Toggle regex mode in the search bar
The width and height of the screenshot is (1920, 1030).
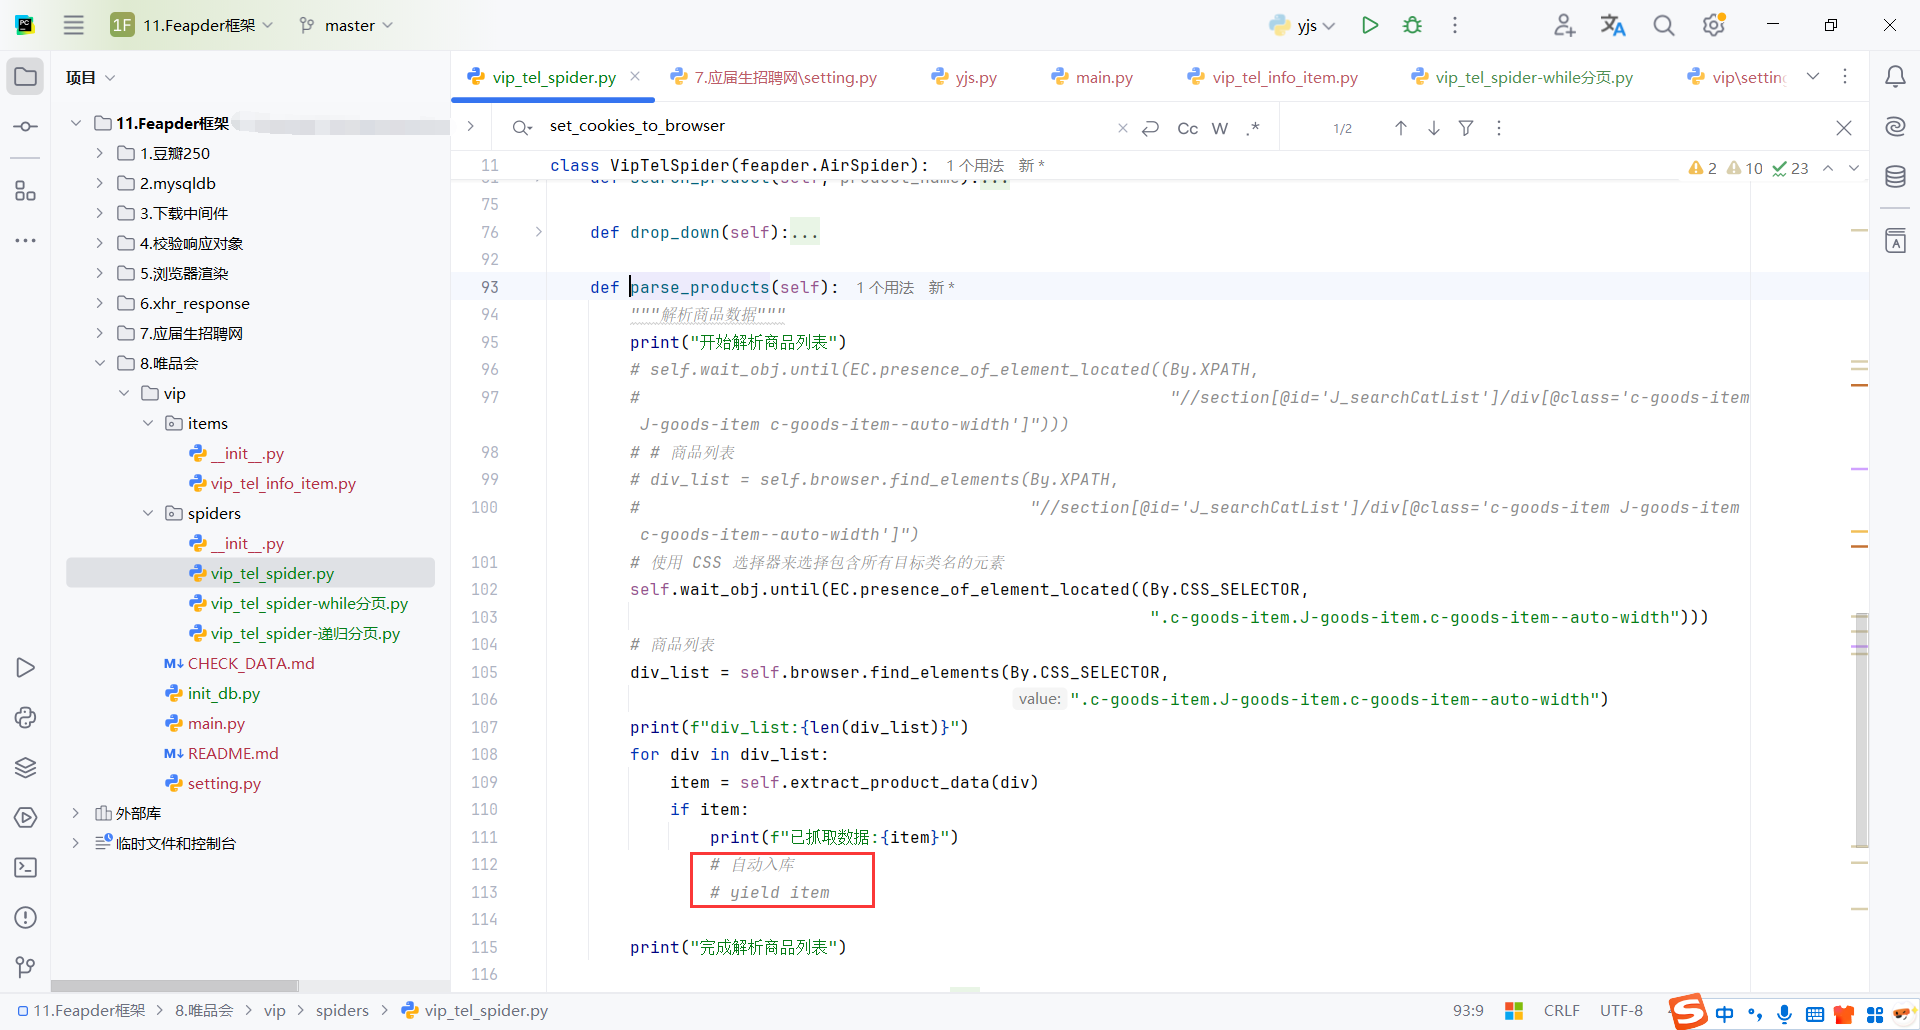click(x=1253, y=128)
